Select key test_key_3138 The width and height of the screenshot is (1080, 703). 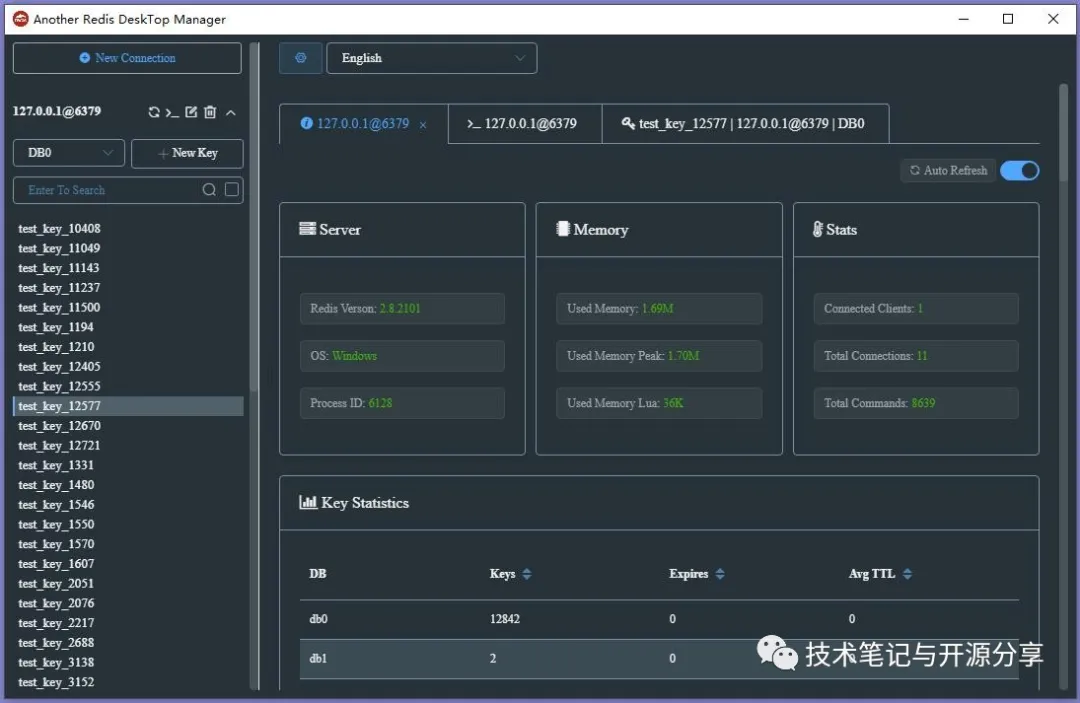pyautogui.click(x=128, y=662)
